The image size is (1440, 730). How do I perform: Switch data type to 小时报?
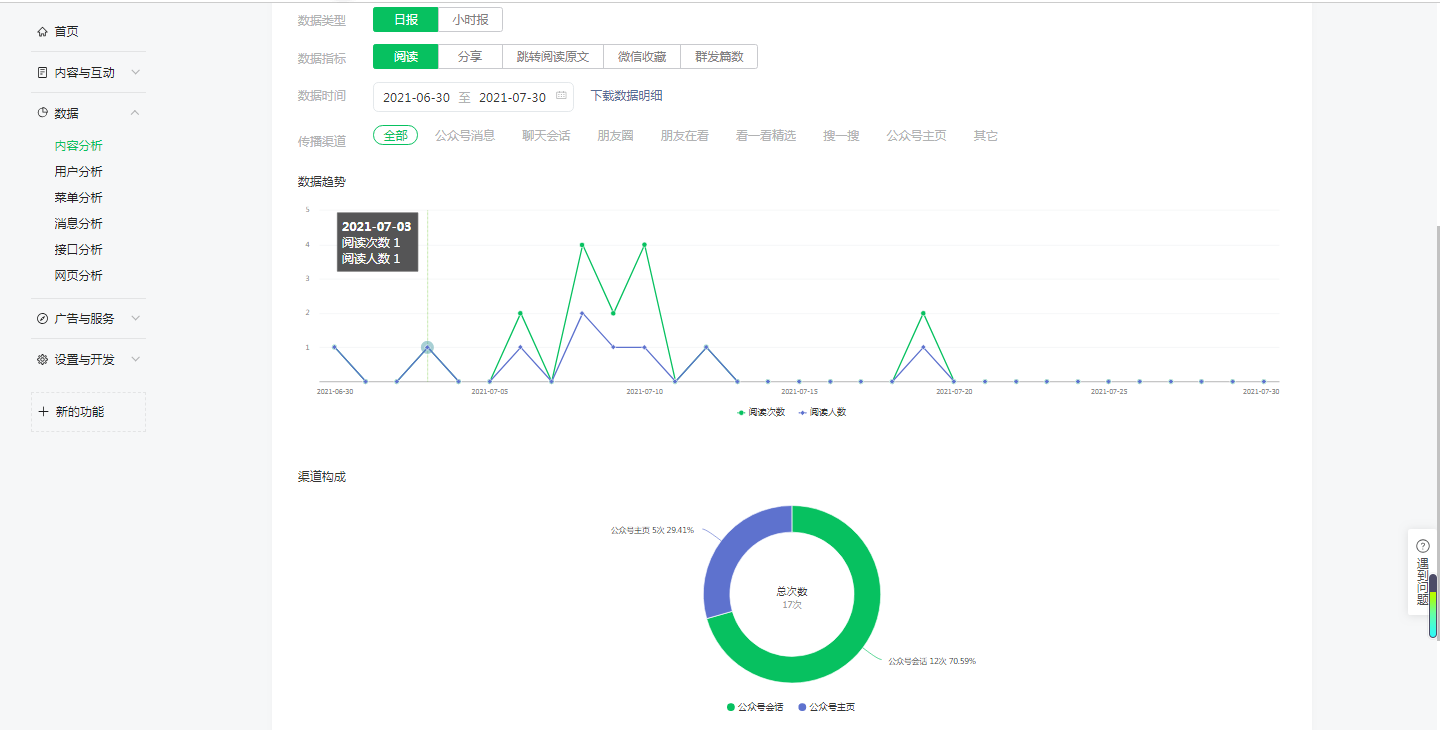pyautogui.click(x=470, y=20)
